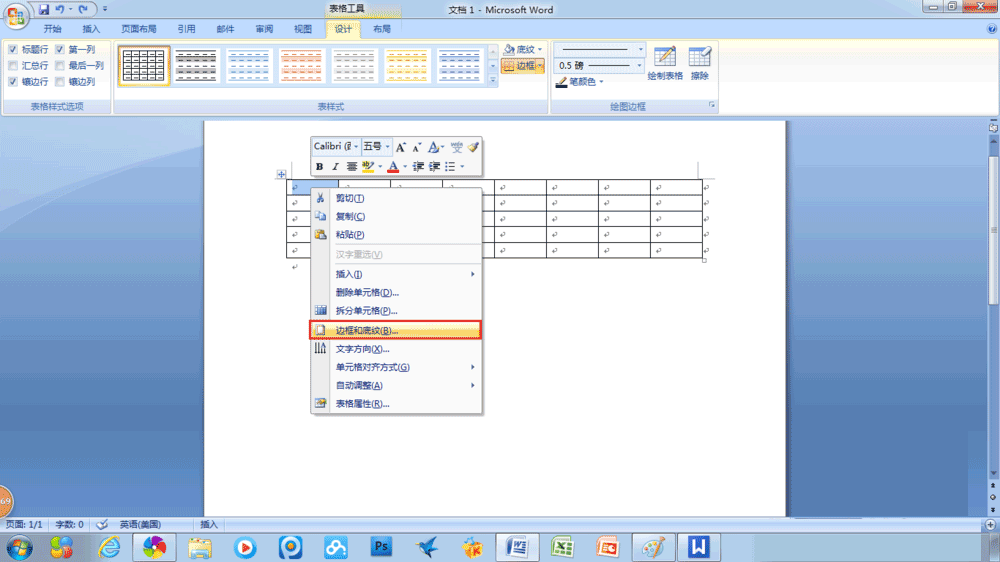Open the 开始 ribbon tab
Screen dimensions: 1000x562
[52, 29]
